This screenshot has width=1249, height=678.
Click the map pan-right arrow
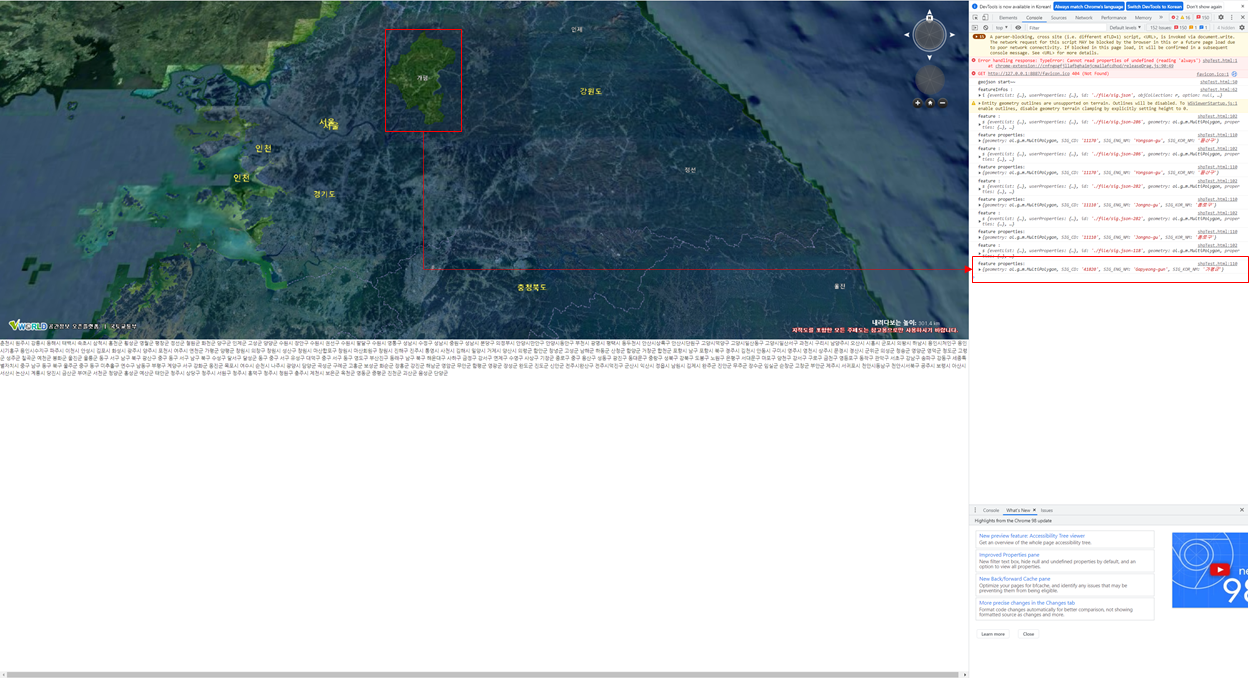point(952,35)
